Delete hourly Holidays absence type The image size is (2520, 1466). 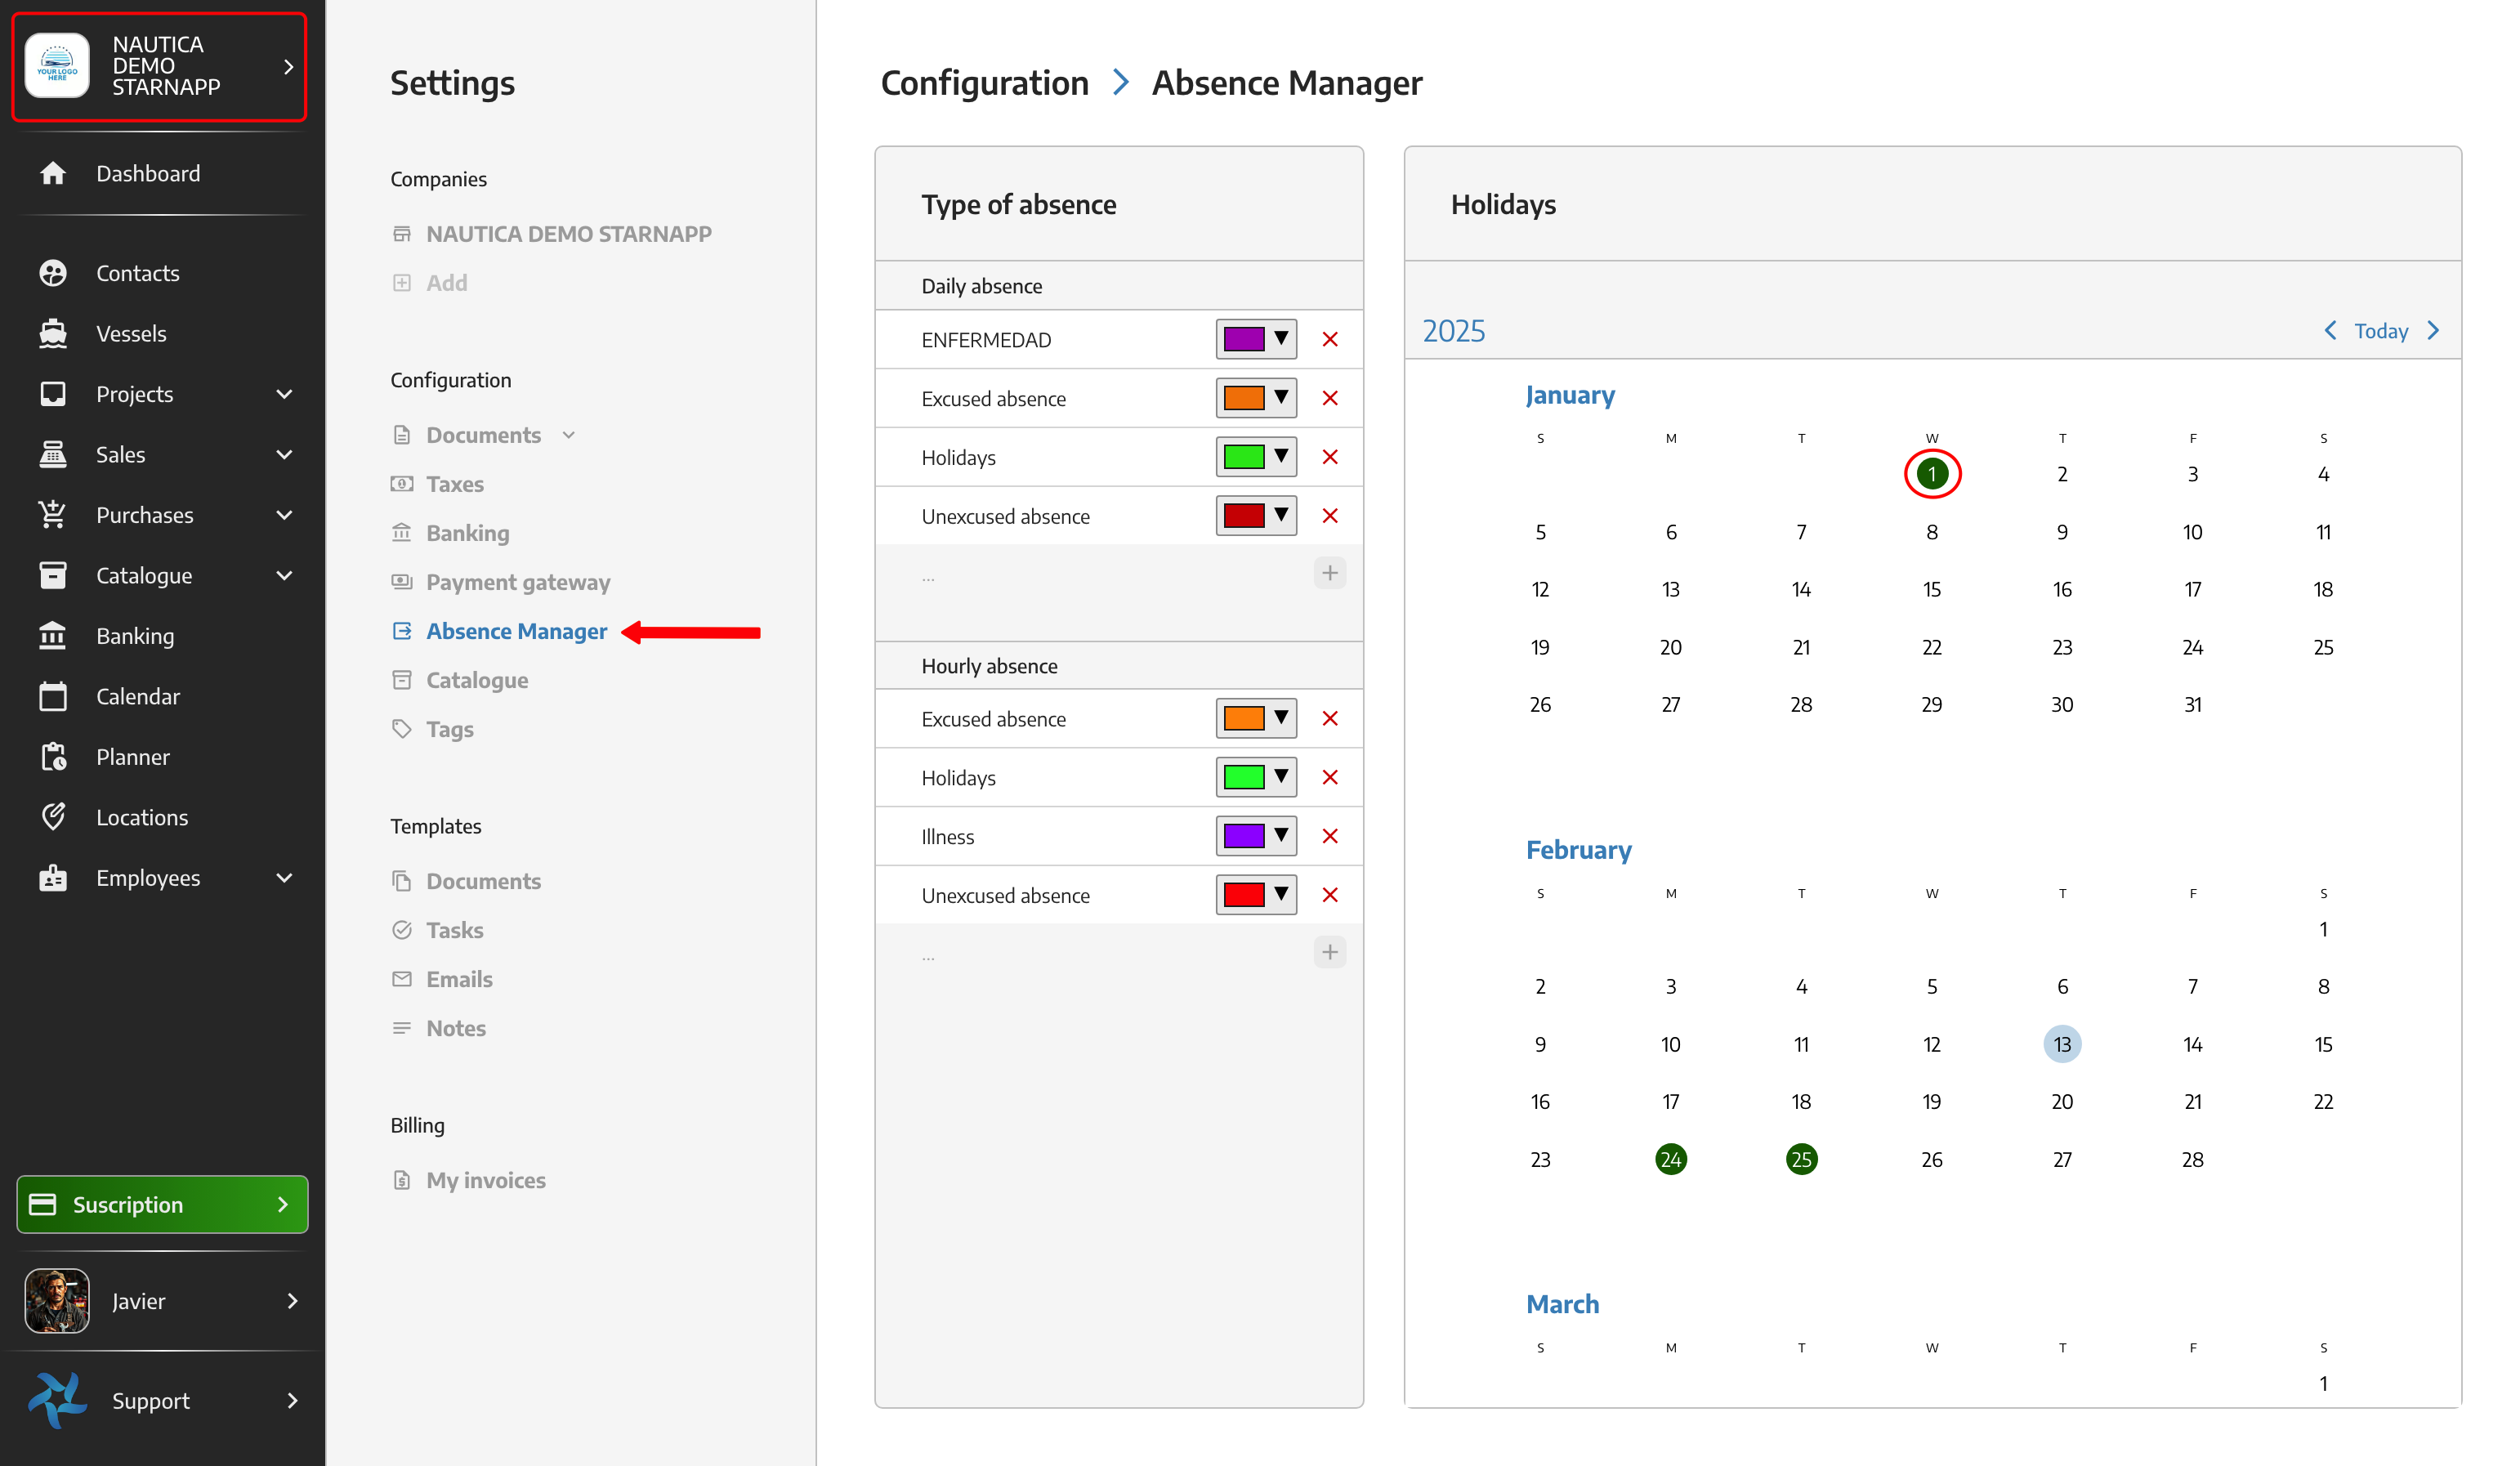click(x=1330, y=777)
